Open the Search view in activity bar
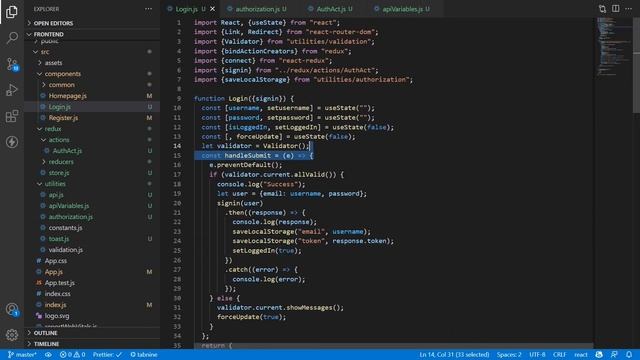The height and width of the screenshot is (360, 640). 11,38
